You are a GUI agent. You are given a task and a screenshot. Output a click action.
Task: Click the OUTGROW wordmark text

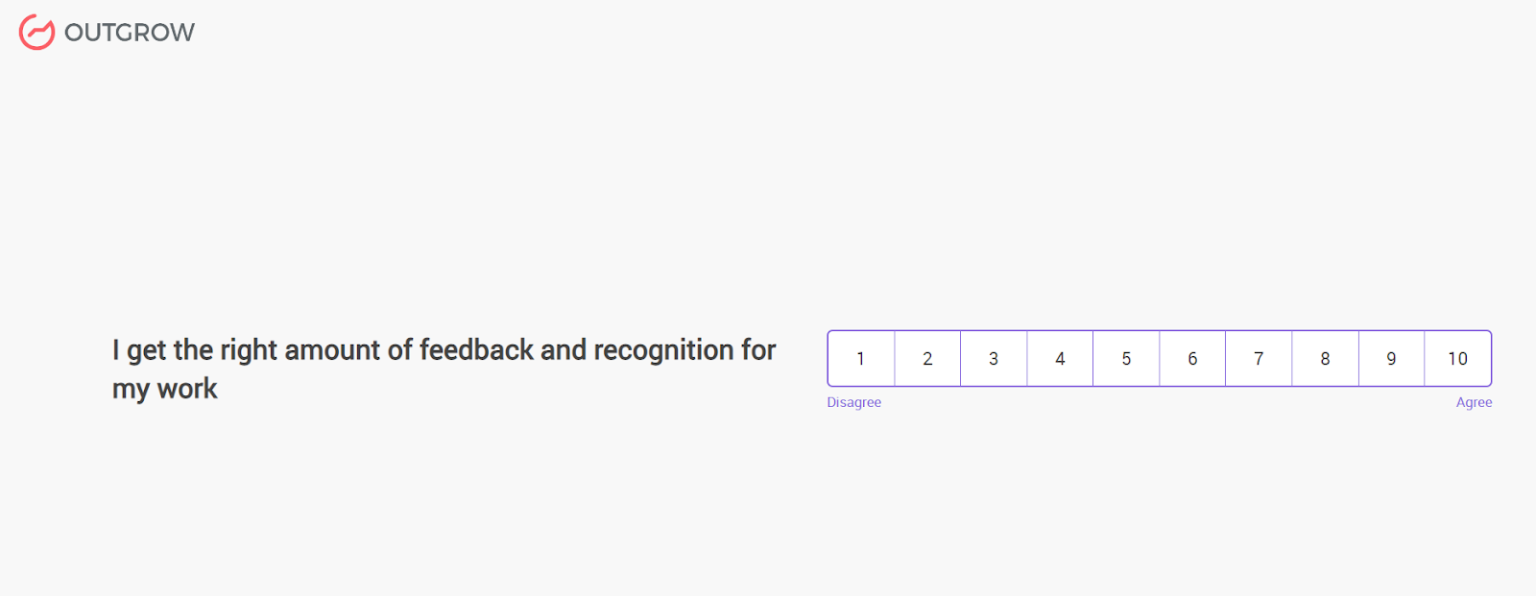pyautogui.click(x=129, y=33)
